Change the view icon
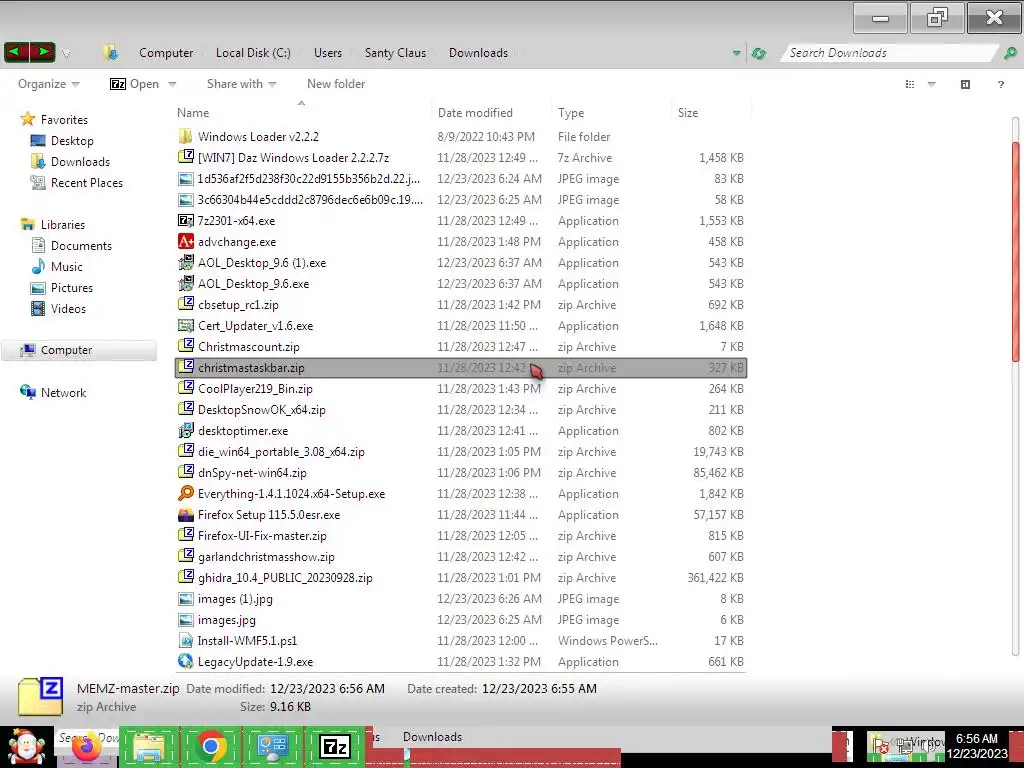This screenshot has height=768, width=1024. point(910,84)
